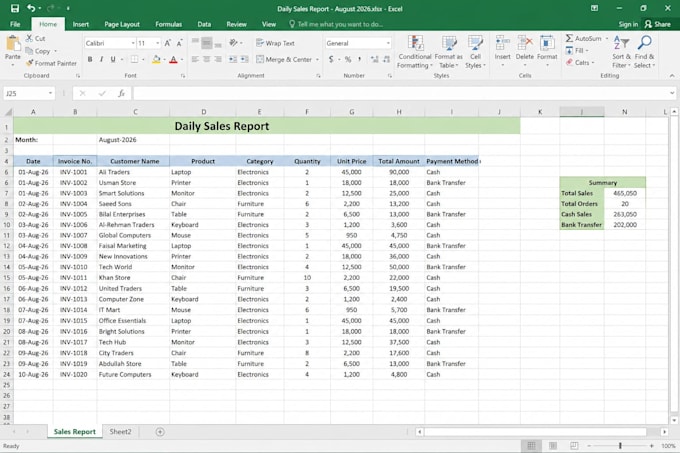Increase indent icon

tap(245, 59)
